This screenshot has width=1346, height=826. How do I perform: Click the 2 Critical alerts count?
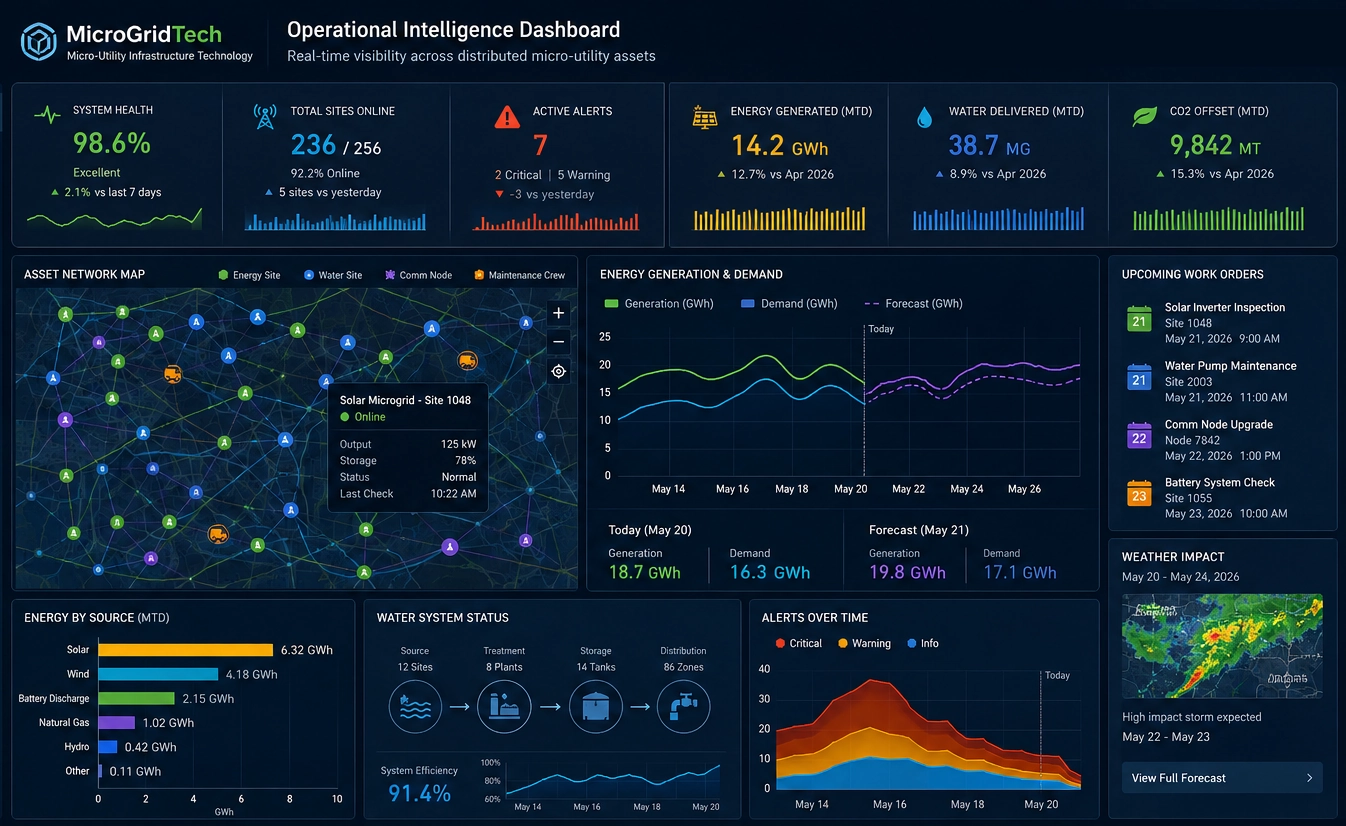pyautogui.click(x=518, y=175)
